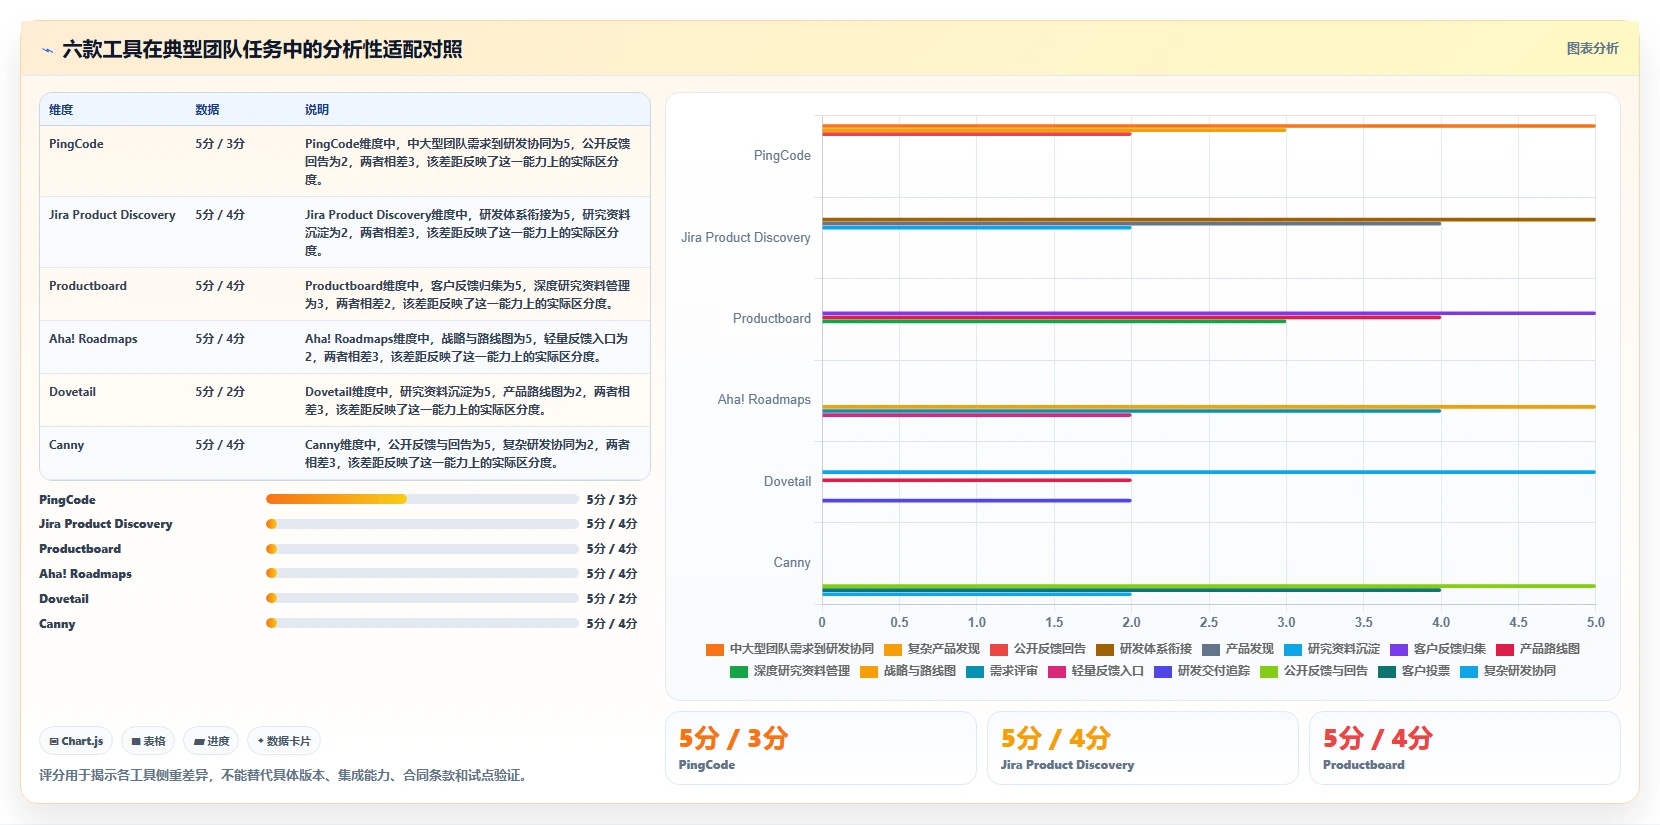The width and height of the screenshot is (1660, 825).
Task: Click the 数据 column header
Action: click(x=207, y=110)
